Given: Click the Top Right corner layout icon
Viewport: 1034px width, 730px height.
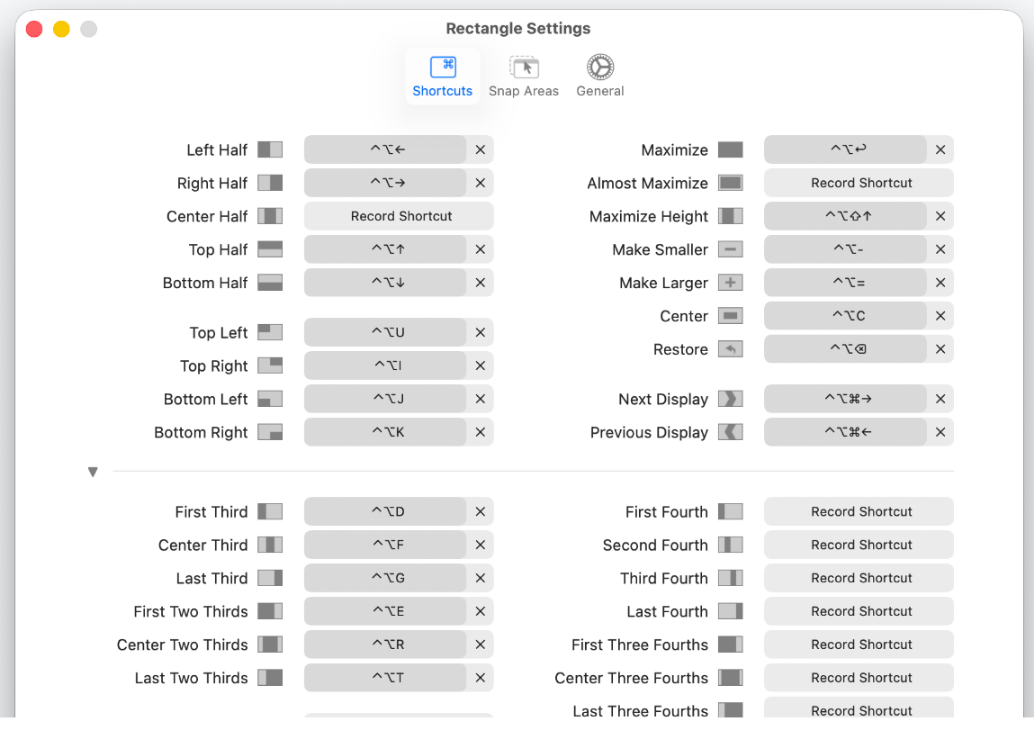Looking at the screenshot, I should [x=270, y=365].
